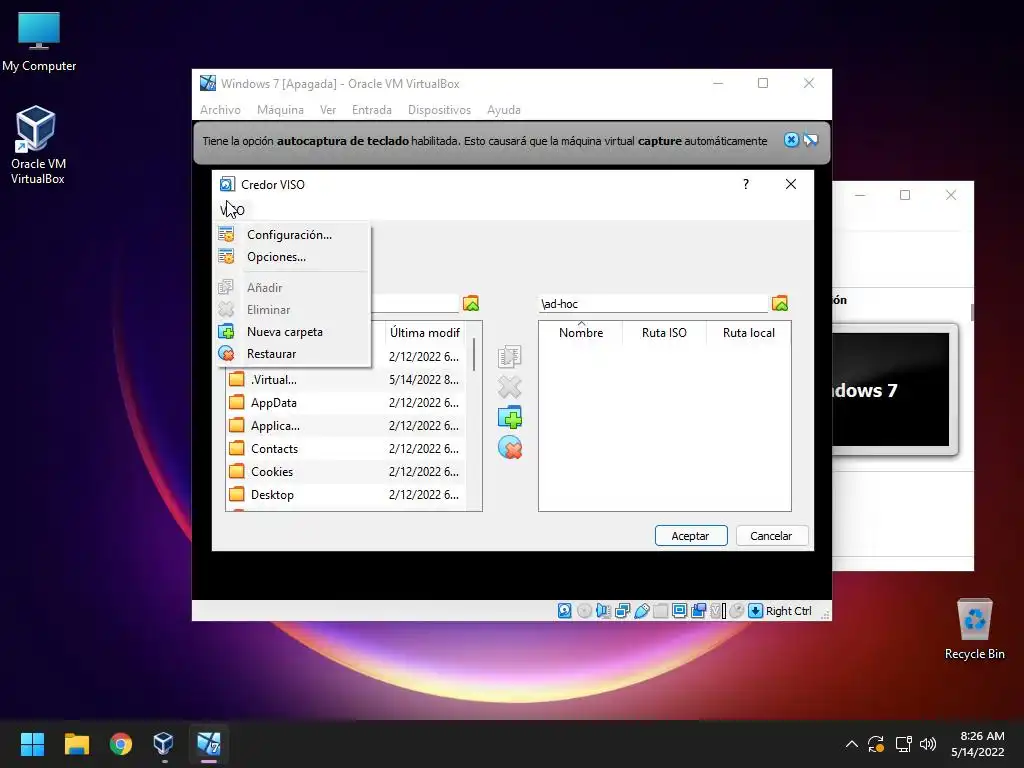Click the shared folders status bar icon

click(x=660, y=611)
